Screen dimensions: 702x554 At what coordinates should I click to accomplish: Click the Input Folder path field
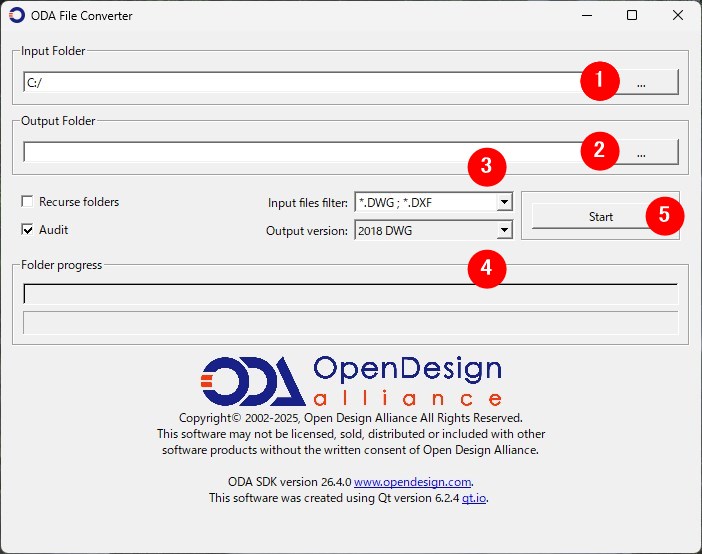coord(313,82)
